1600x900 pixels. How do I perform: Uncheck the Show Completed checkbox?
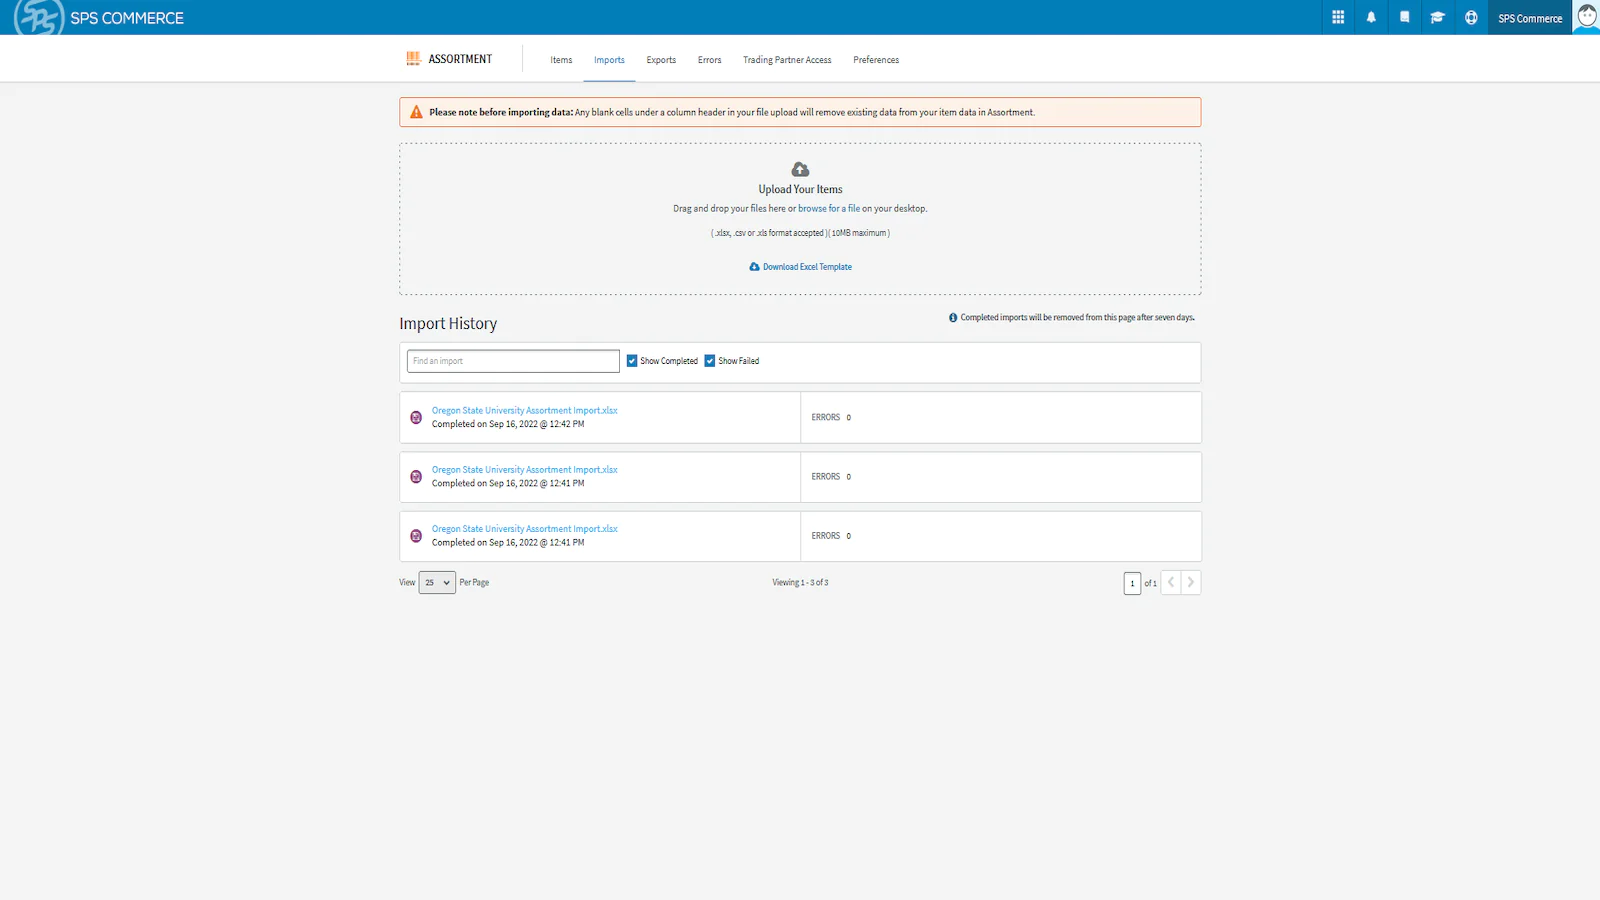tap(632, 361)
